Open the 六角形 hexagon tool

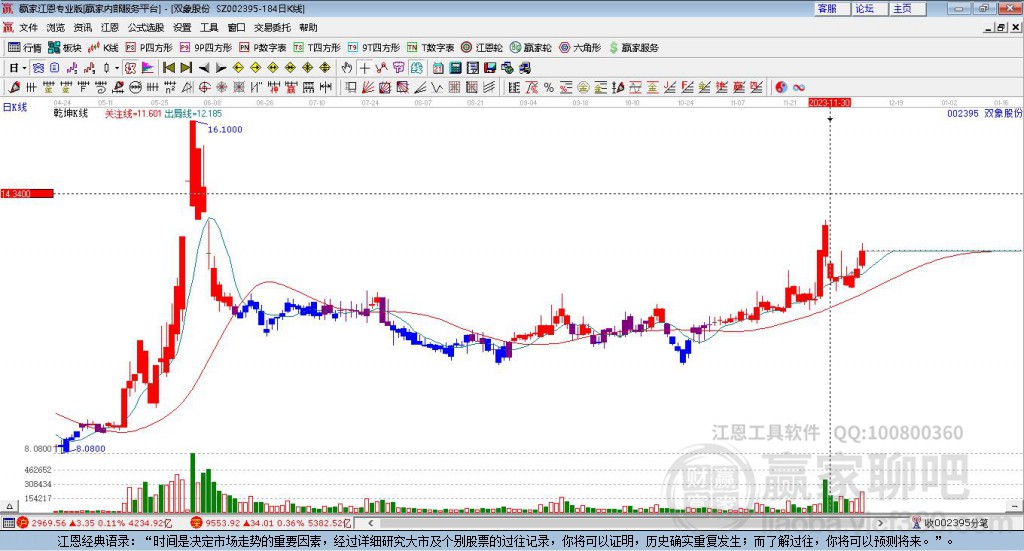click(x=580, y=48)
